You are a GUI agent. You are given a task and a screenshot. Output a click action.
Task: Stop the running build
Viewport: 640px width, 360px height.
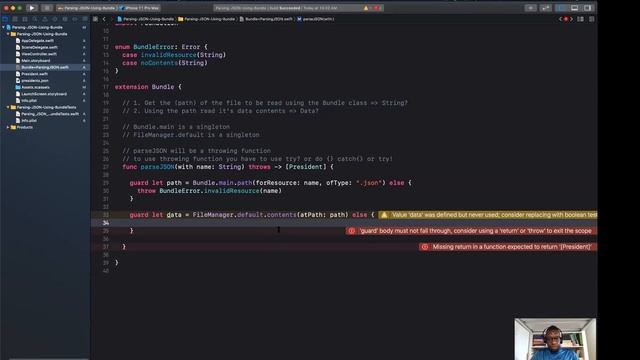click(x=47, y=8)
